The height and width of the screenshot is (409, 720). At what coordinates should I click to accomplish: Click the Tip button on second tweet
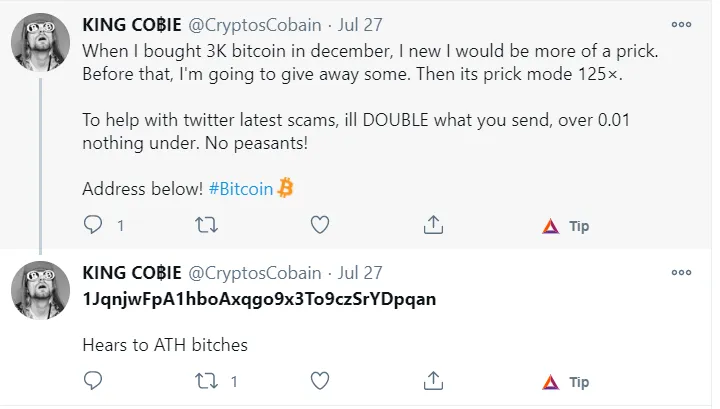pyautogui.click(x=566, y=382)
